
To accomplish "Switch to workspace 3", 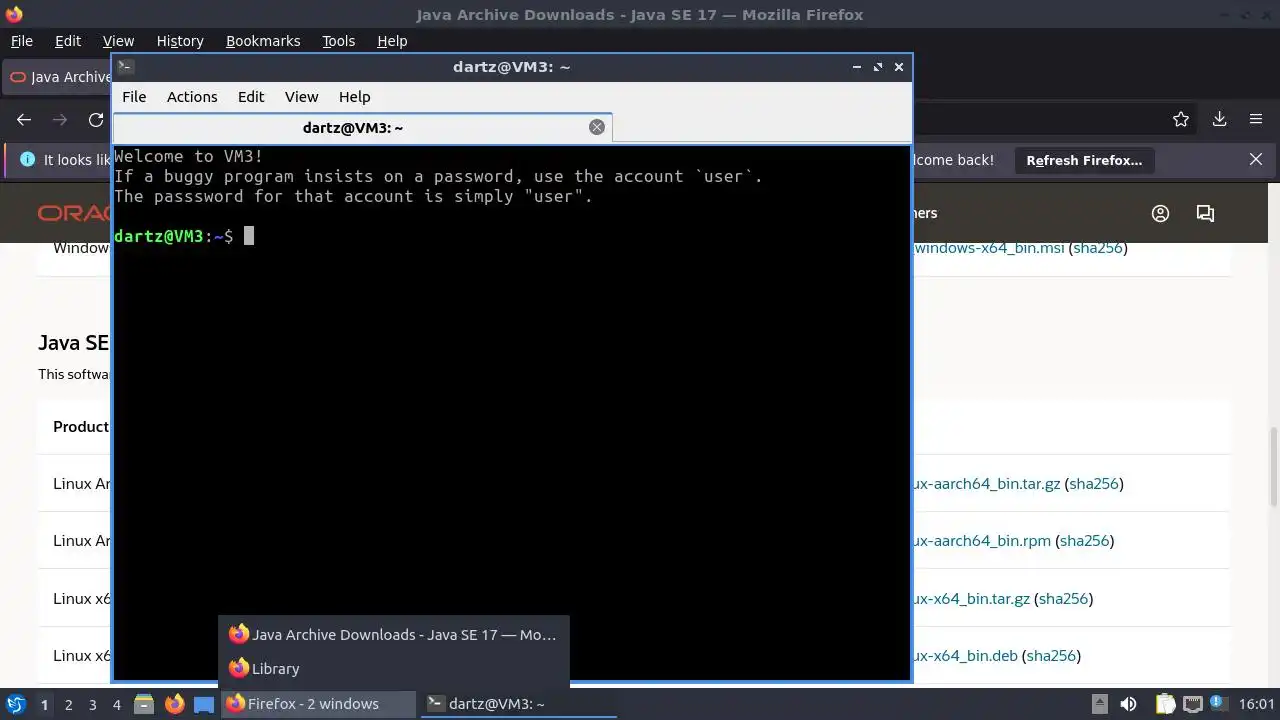I will coord(92,704).
